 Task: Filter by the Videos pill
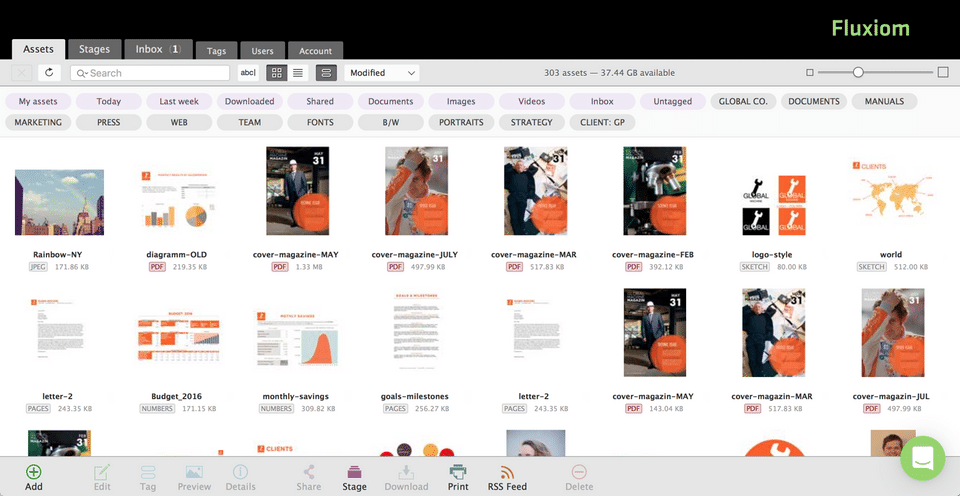531,102
